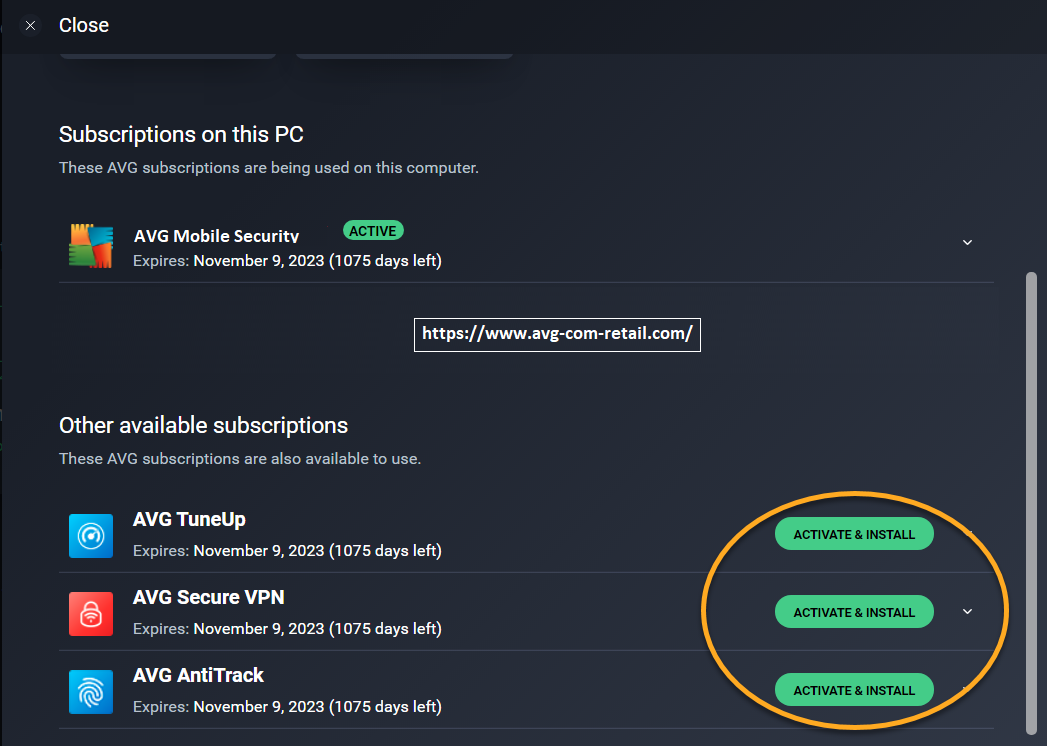Click AVG Mobile Security's expiration date text
This screenshot has width=1047, height=746.
pyautogui.click(x=287, y=260)
